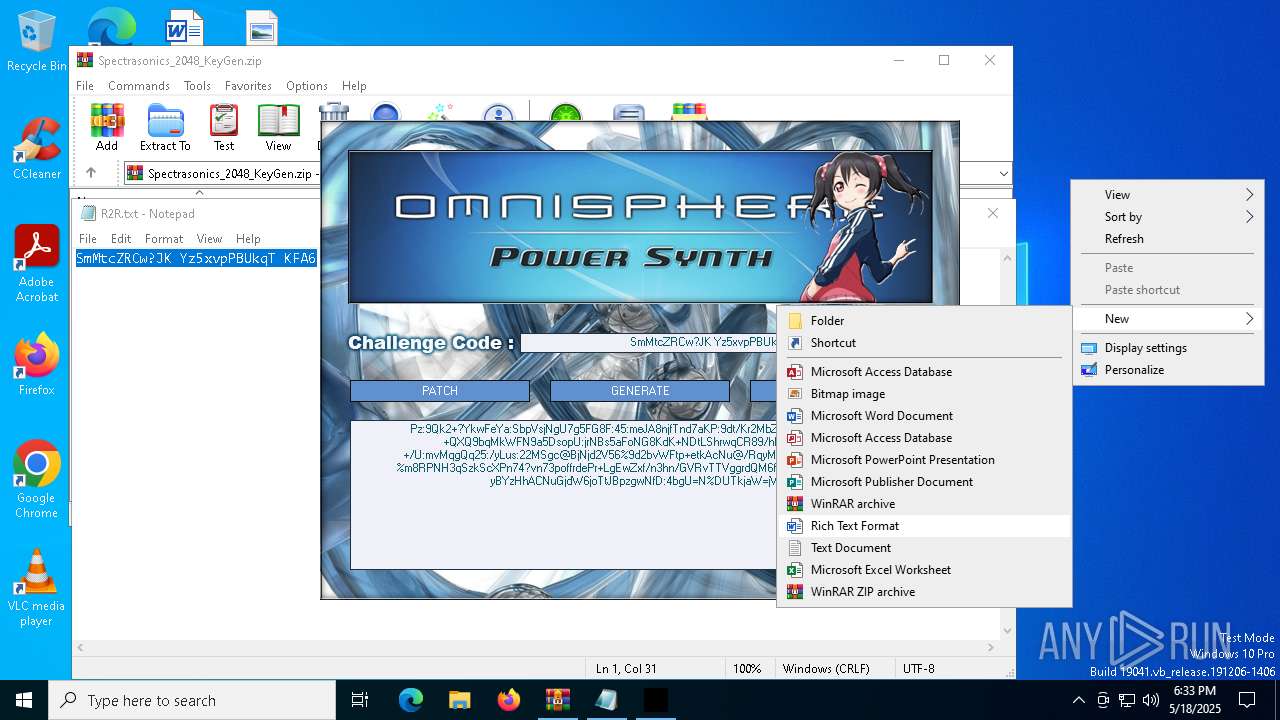
Task: Switch to WinRAR in the taskbar
Action: pos(557,700)
